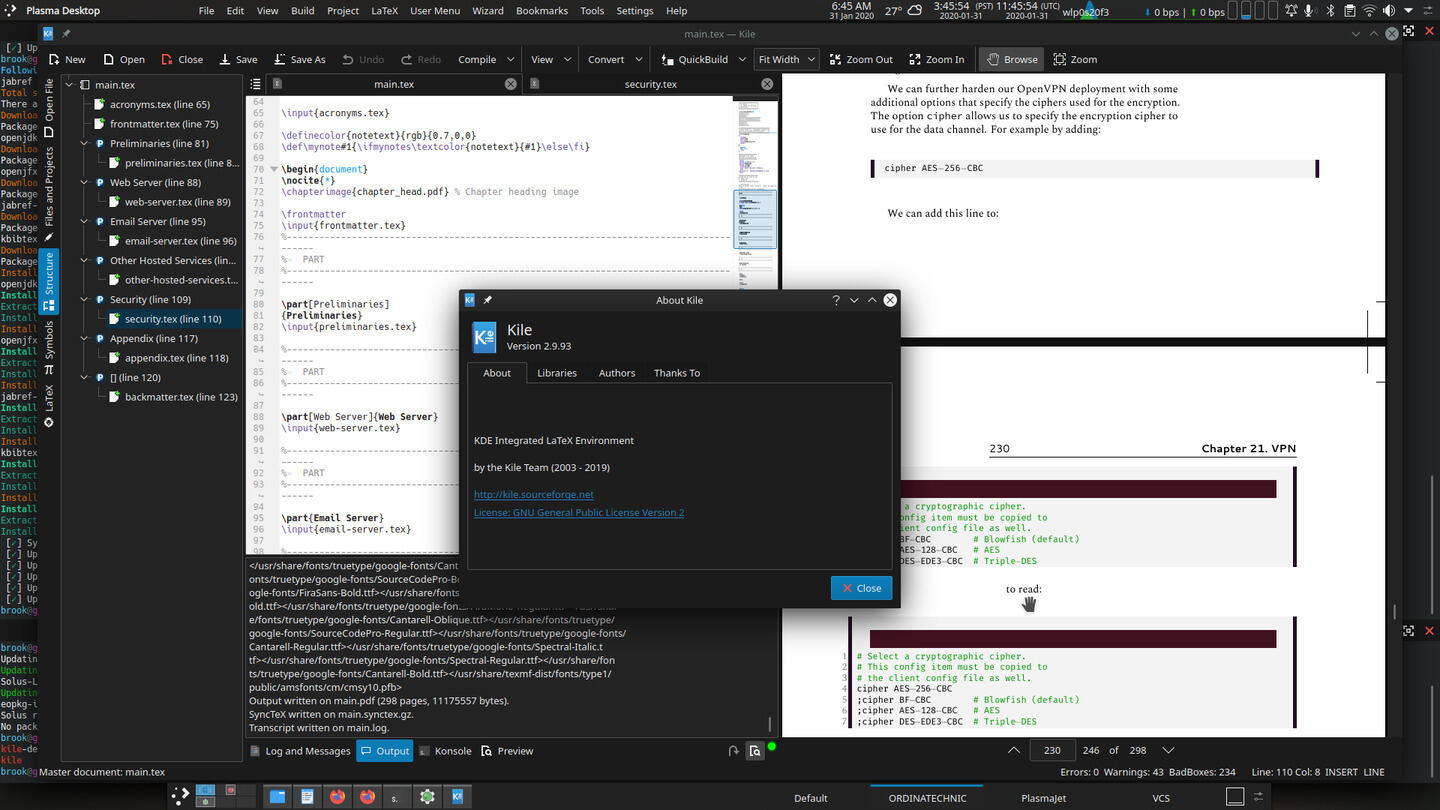Image resolution: width=1440 pixels, height=810 pixels.
Task: Switch to the Preview bottom panel
Action: pyautogui.click(x=507, y=751)
